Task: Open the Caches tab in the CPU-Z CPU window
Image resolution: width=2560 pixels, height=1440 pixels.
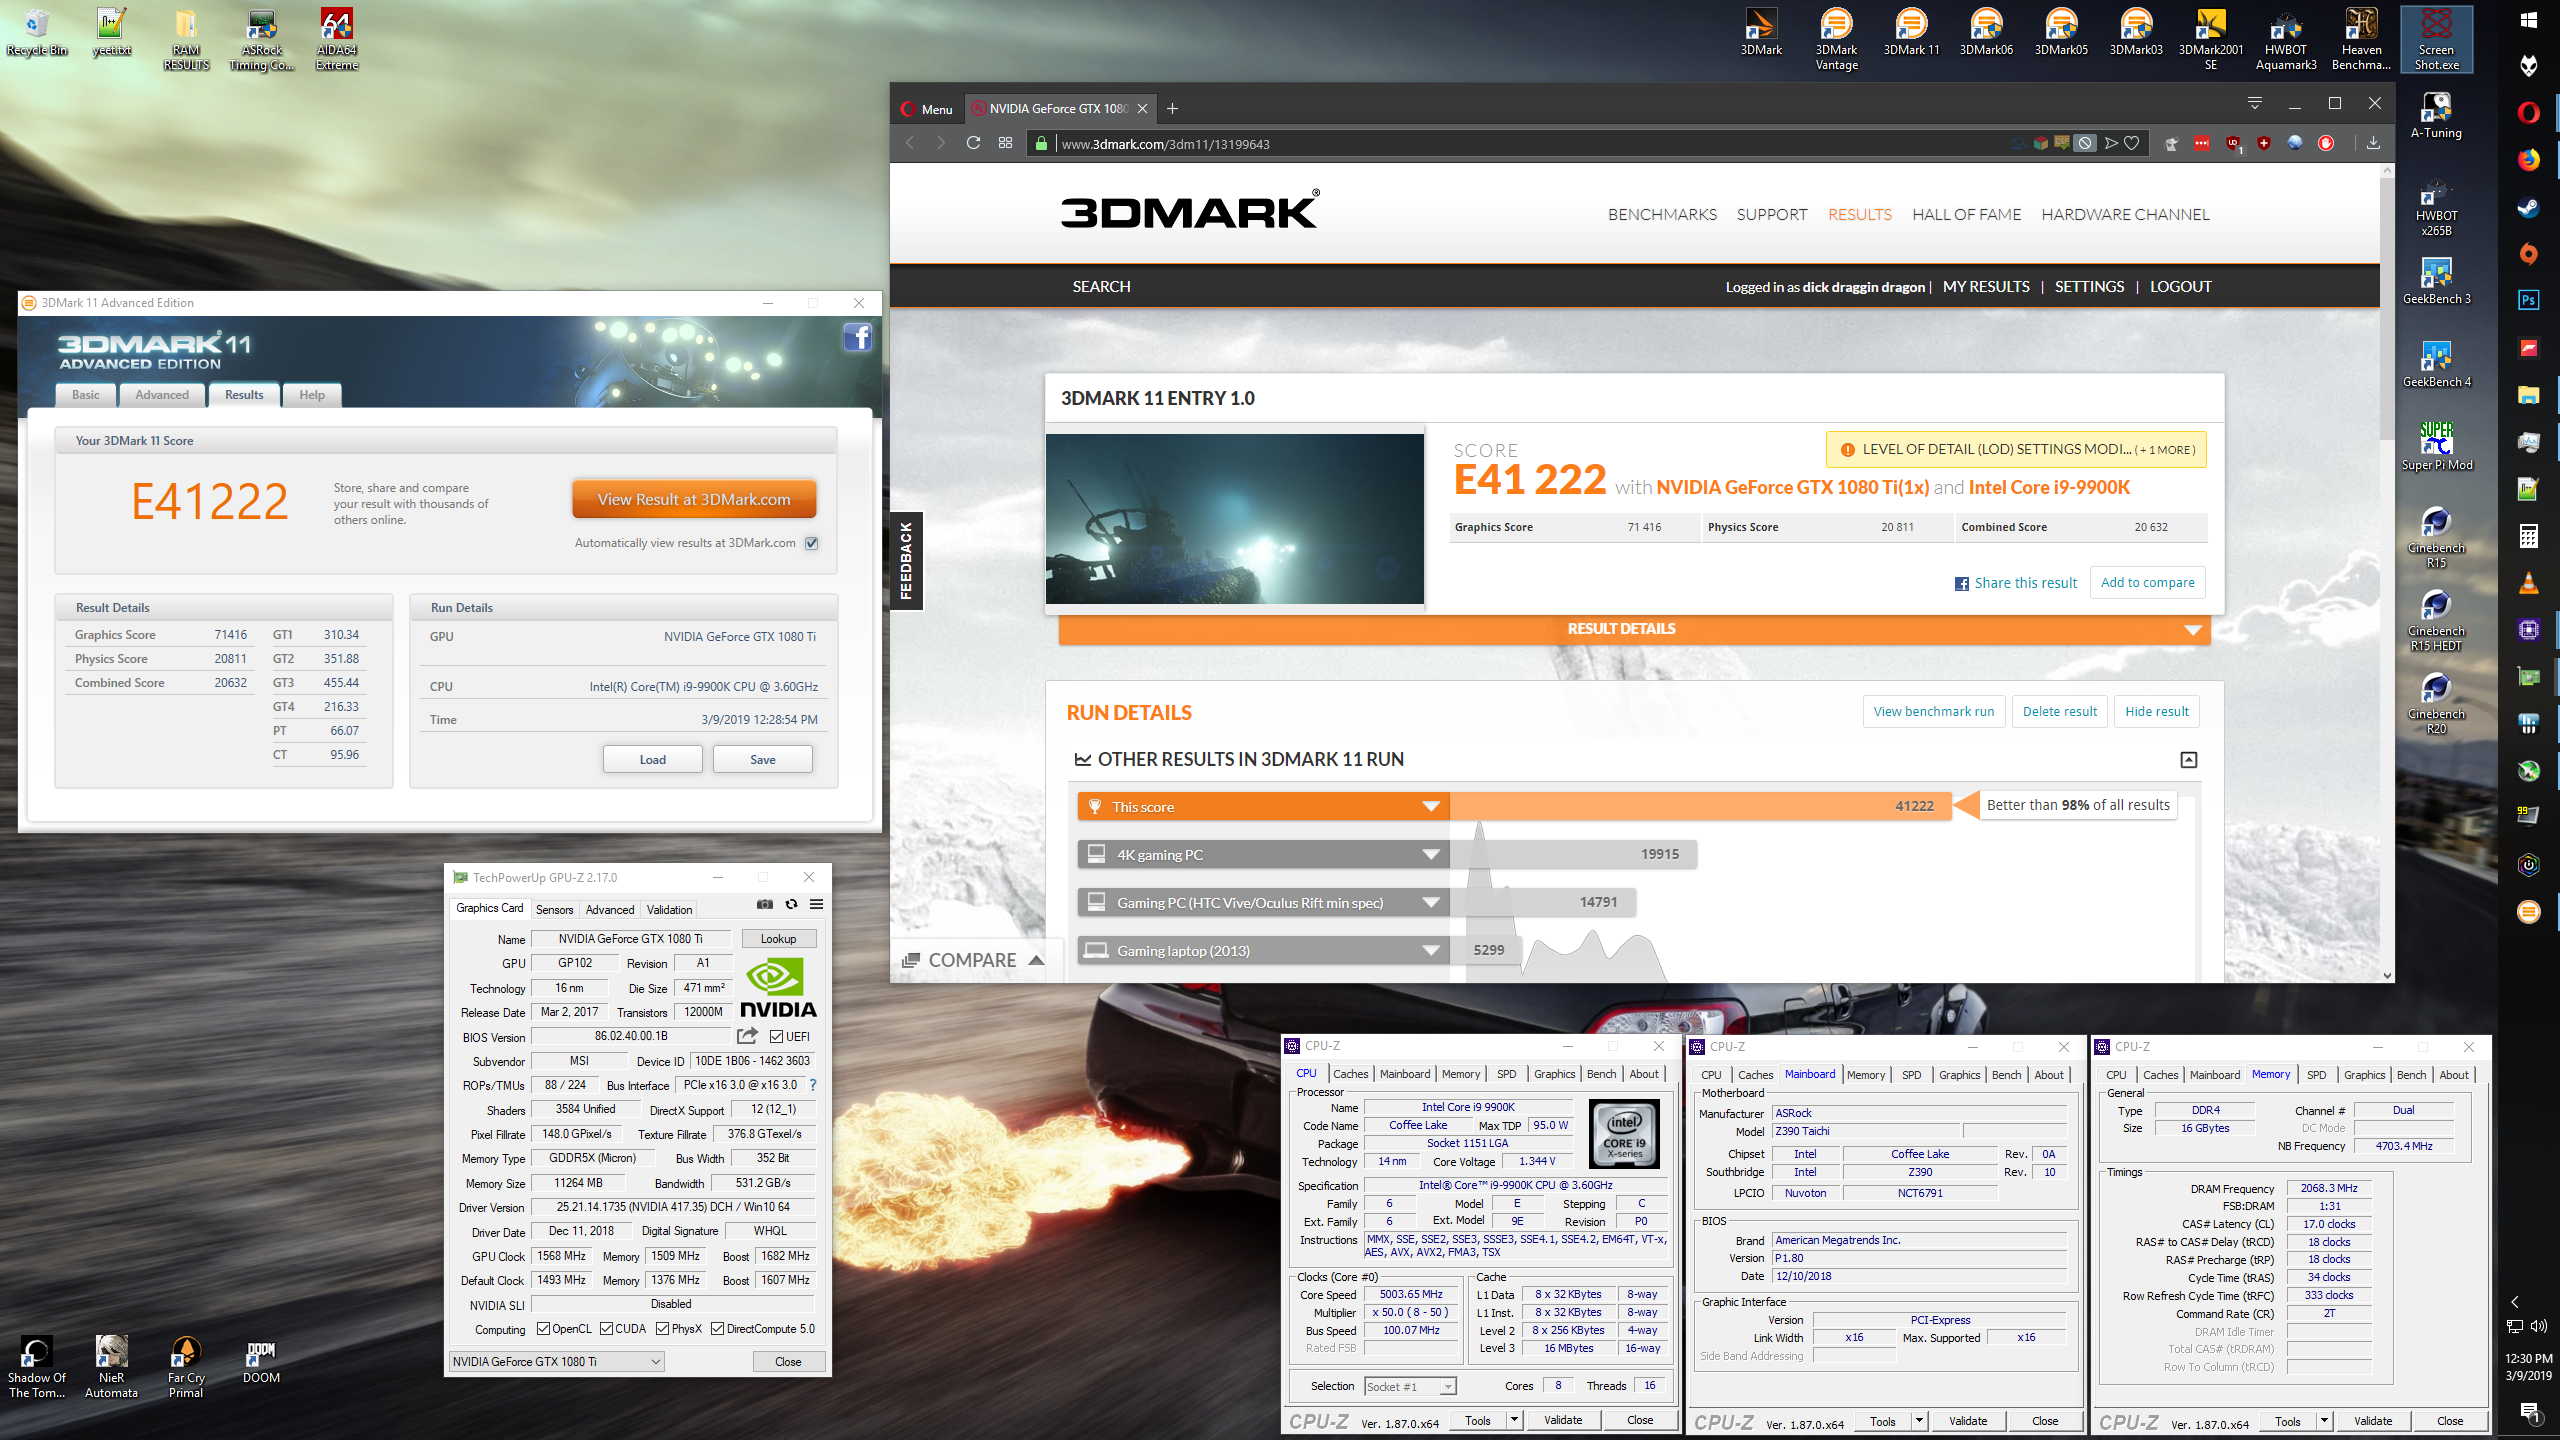Action: pyautogui.click(x=1350, y=1074)
